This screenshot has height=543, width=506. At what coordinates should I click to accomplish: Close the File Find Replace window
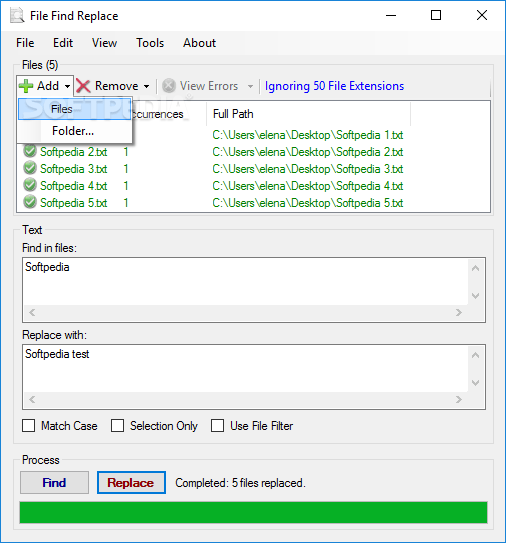tap(482, 16)
